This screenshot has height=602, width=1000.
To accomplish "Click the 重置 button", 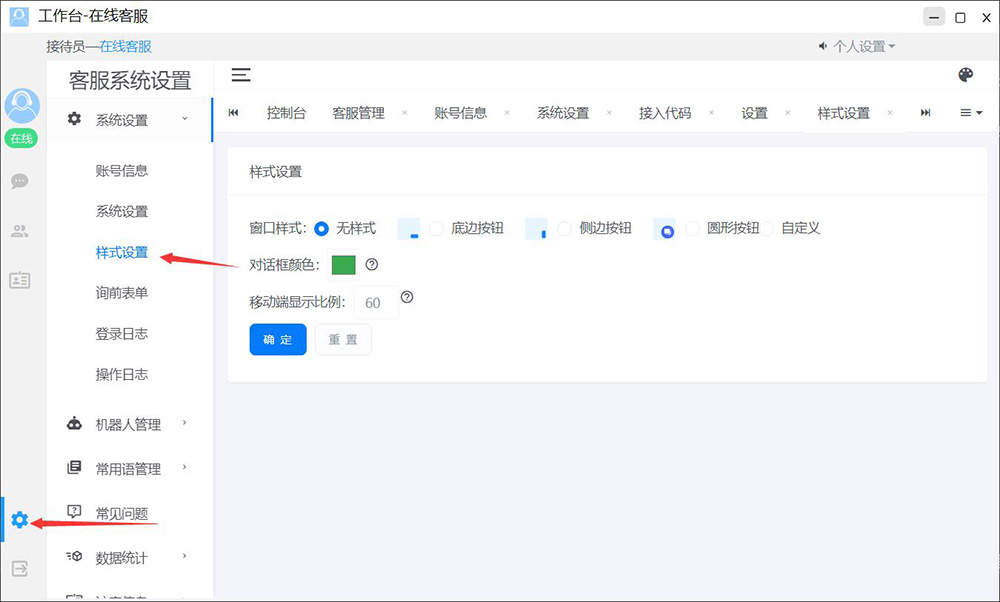I will 343,339.
